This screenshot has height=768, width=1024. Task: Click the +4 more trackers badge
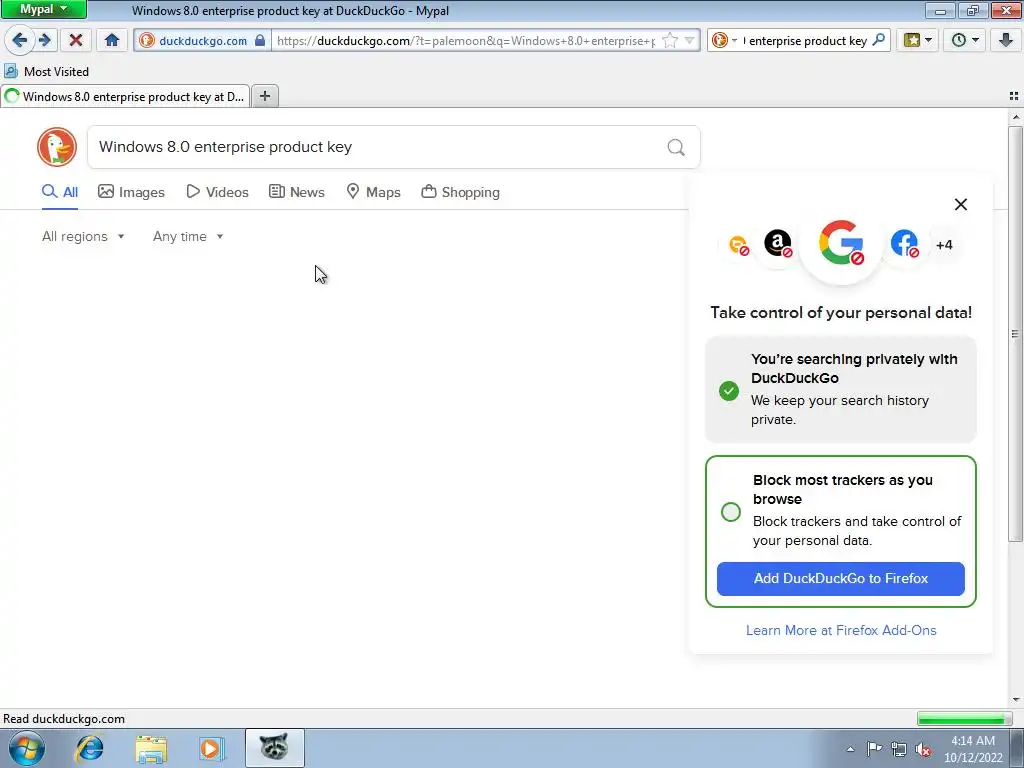click(x=944, y=245)
